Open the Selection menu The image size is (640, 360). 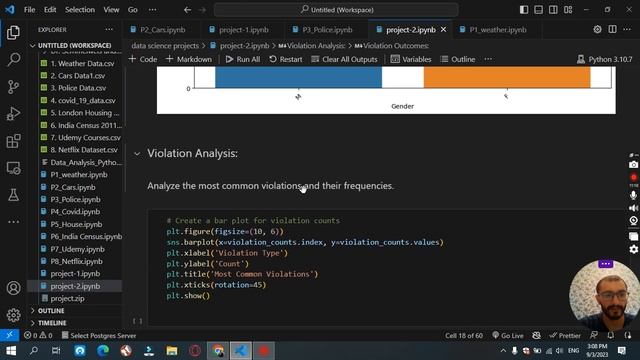pyautogui.click(x=80, y=10)
